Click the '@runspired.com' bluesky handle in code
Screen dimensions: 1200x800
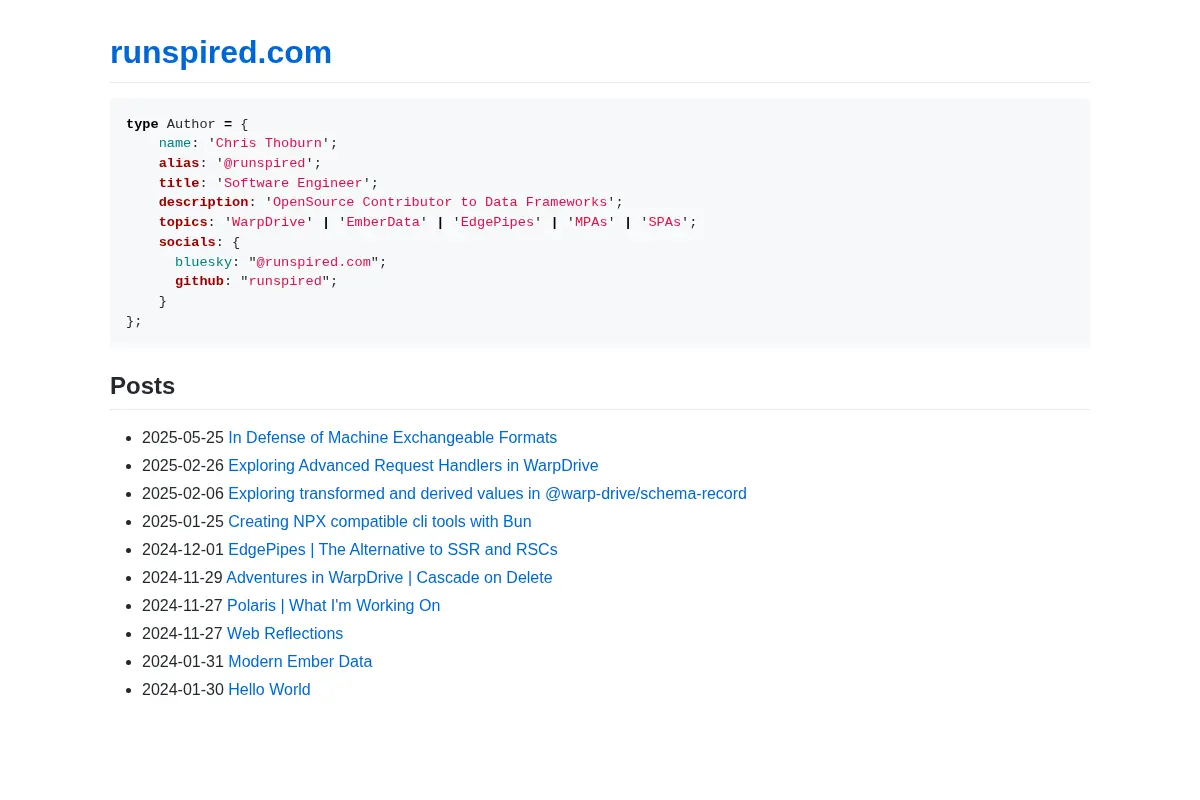click(x=313, y=262)
